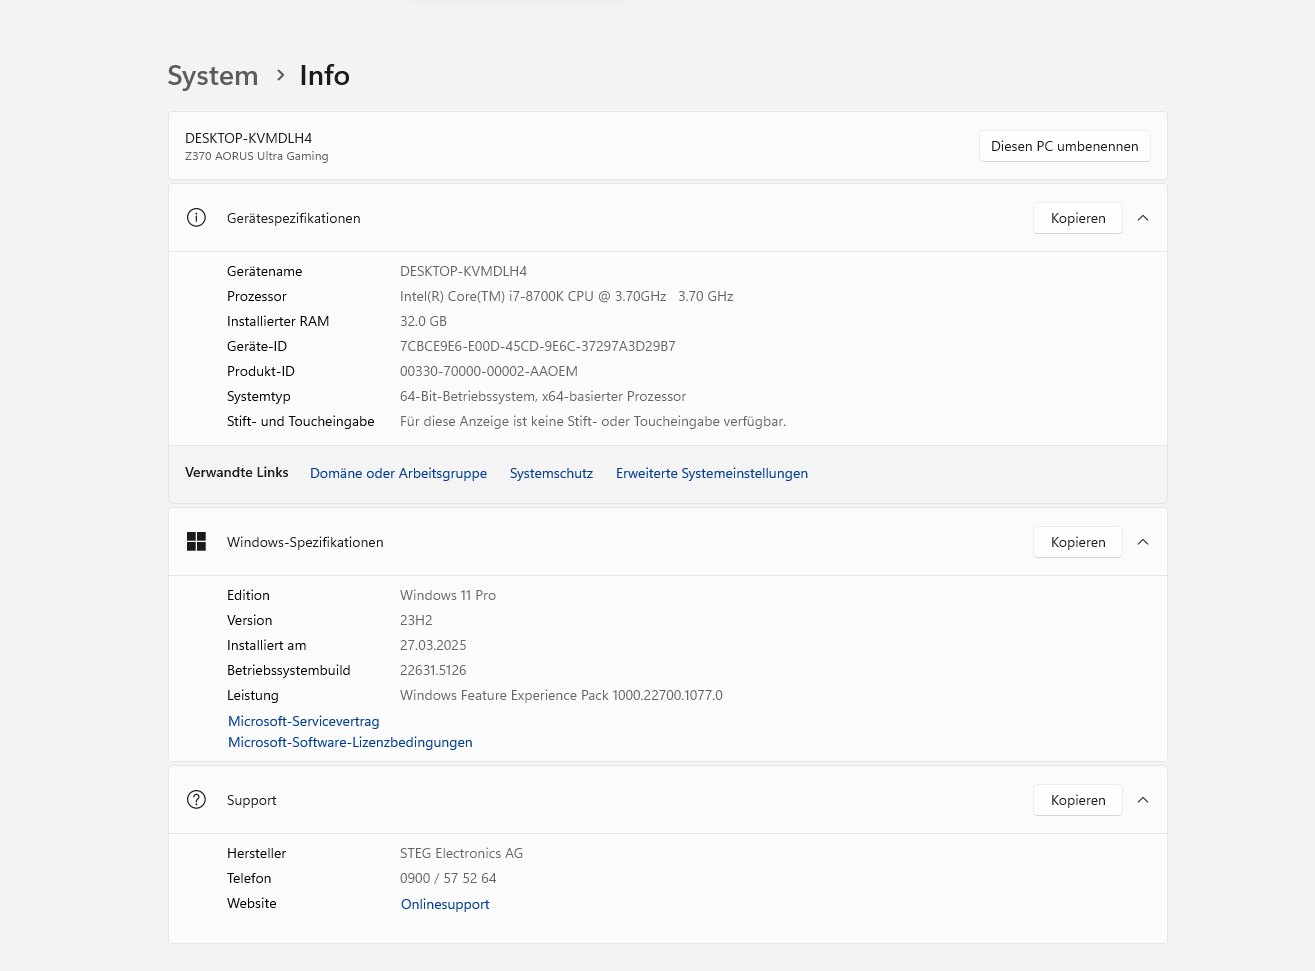1315x971 pixels.
Task: Click the Prozessor label
Action: click(256, 296)
